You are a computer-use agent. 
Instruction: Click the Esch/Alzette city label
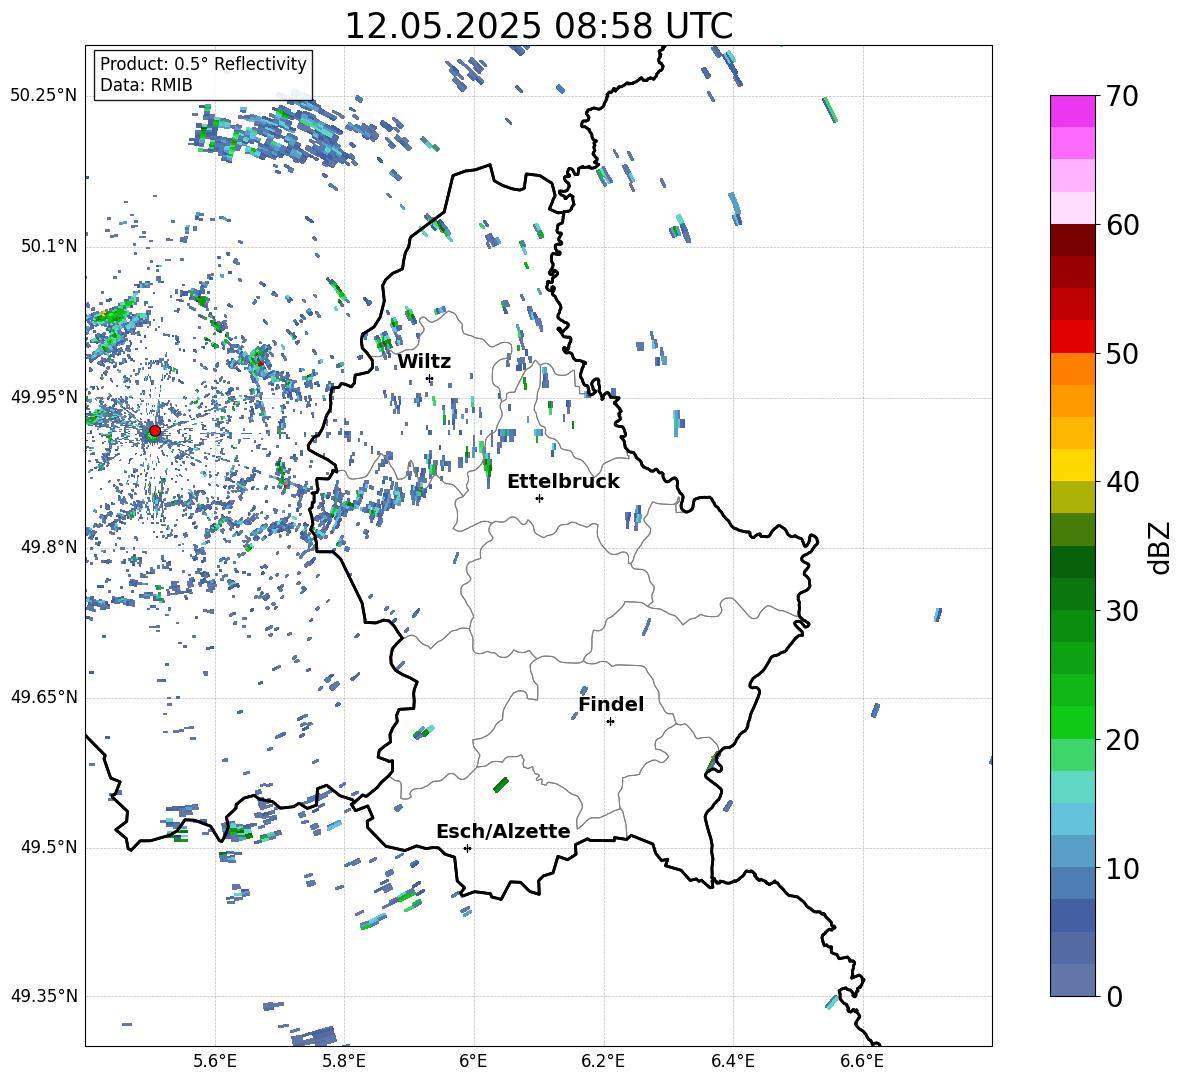pos(503,831)
